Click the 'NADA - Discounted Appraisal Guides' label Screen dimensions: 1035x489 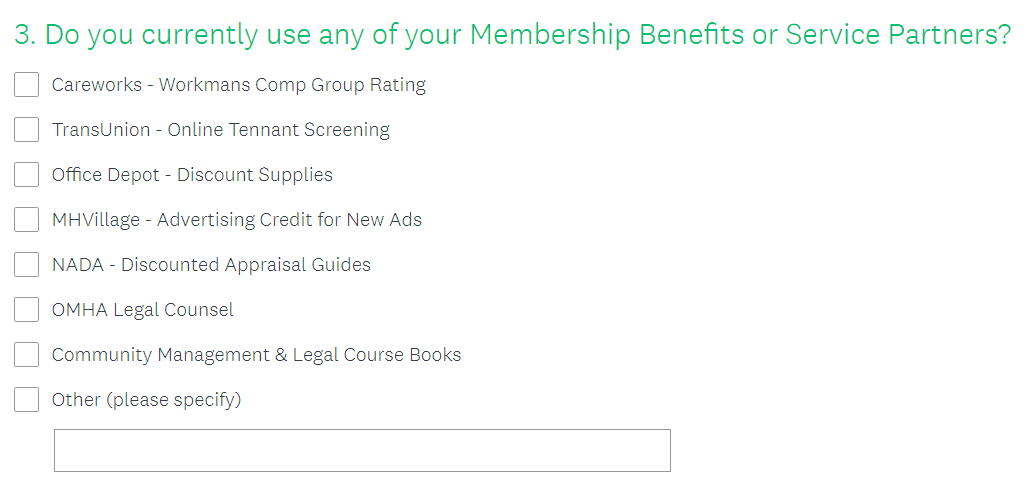click(211, 265)
